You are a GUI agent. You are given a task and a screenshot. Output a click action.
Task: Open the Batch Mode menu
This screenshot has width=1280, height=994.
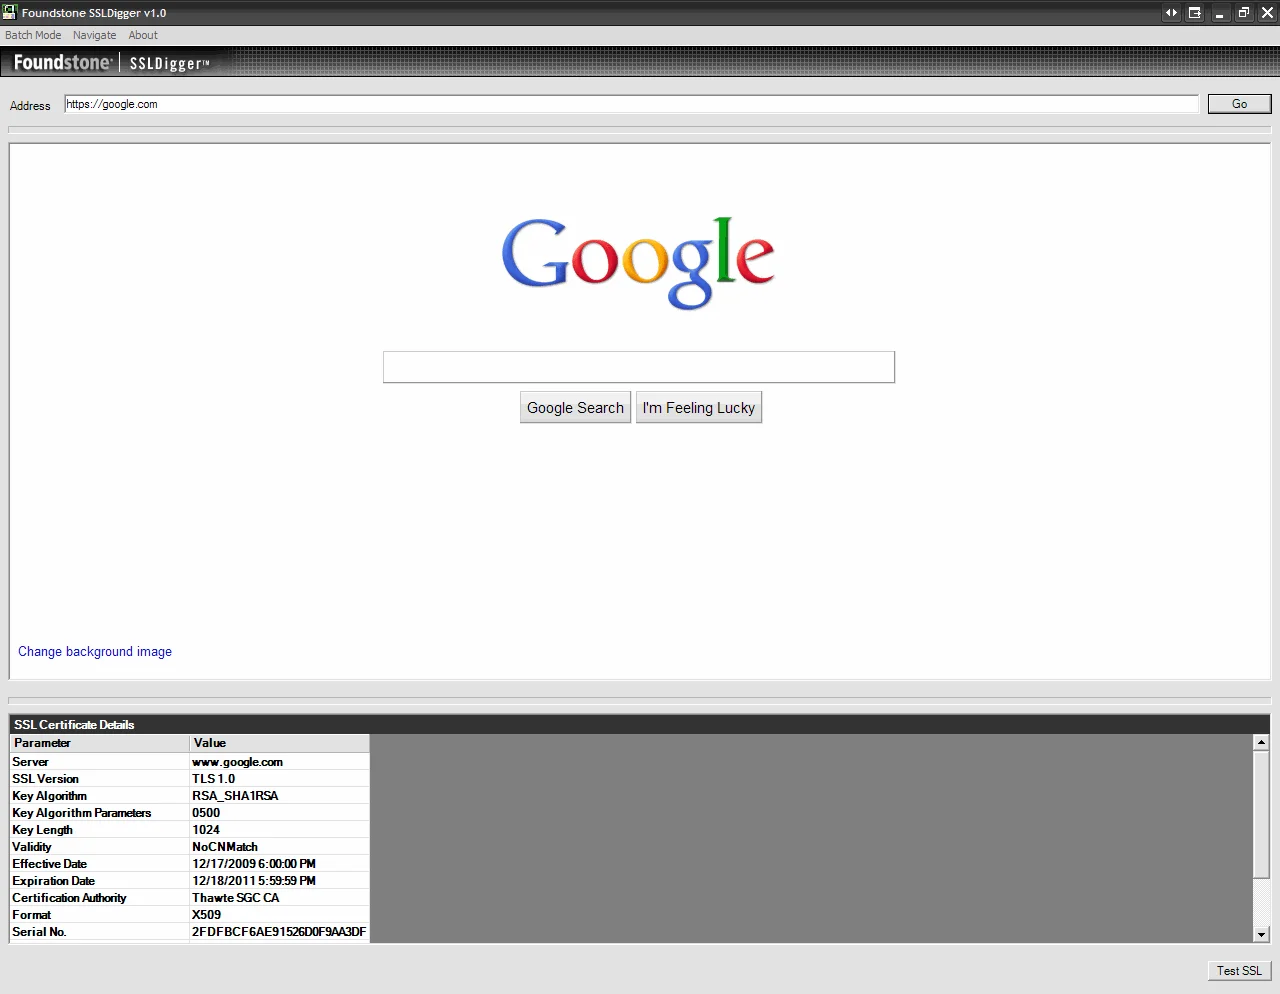pos(33,35)
